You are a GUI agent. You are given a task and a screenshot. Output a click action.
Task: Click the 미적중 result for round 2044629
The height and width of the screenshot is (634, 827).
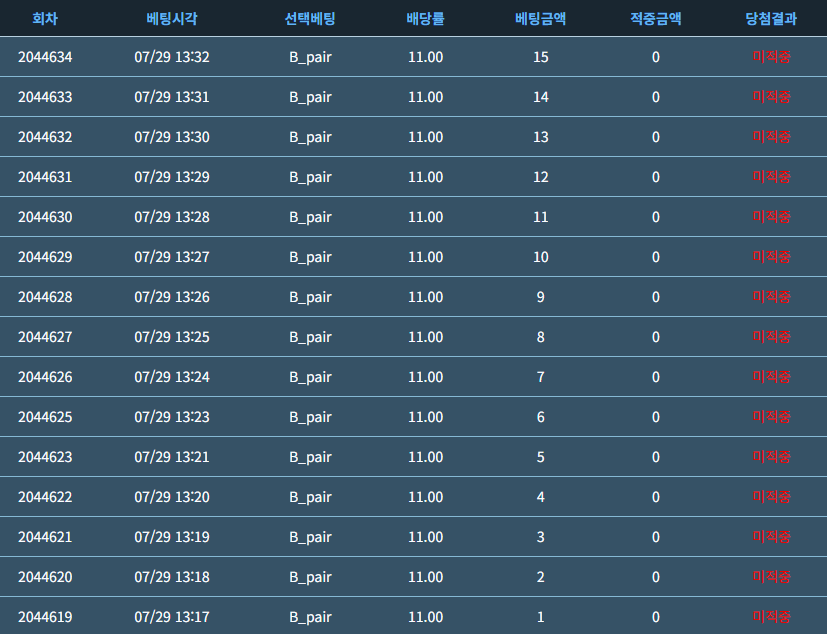(x=771, y=257)
